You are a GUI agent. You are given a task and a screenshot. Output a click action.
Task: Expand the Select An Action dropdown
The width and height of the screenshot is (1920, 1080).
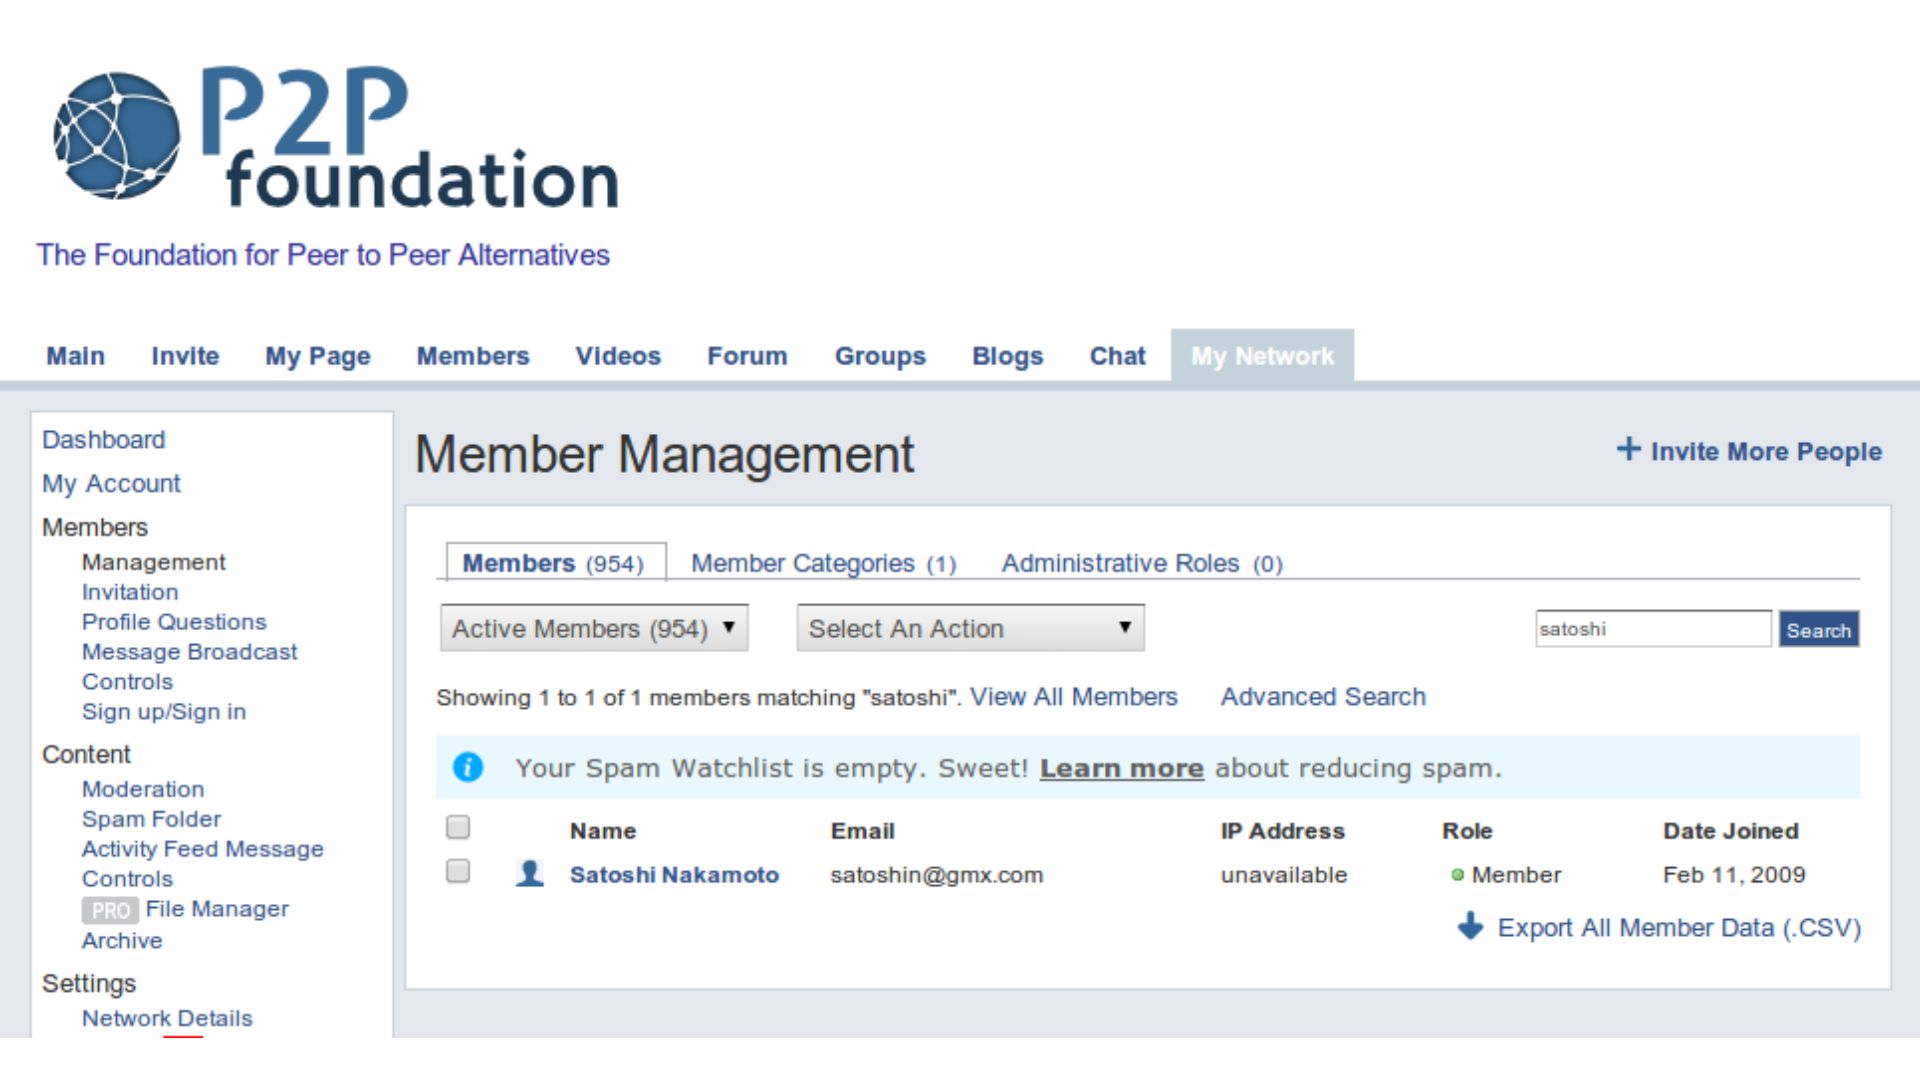(x=970, y=628)
